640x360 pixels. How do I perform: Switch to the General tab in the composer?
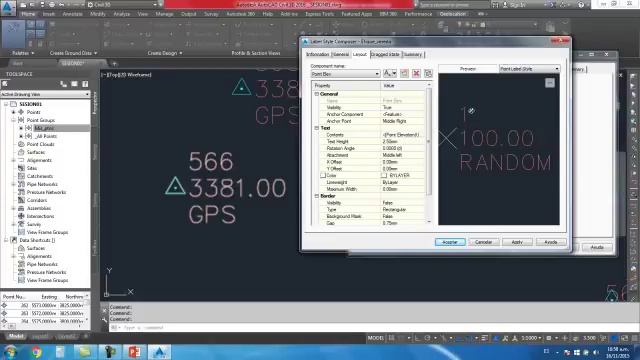340,54
